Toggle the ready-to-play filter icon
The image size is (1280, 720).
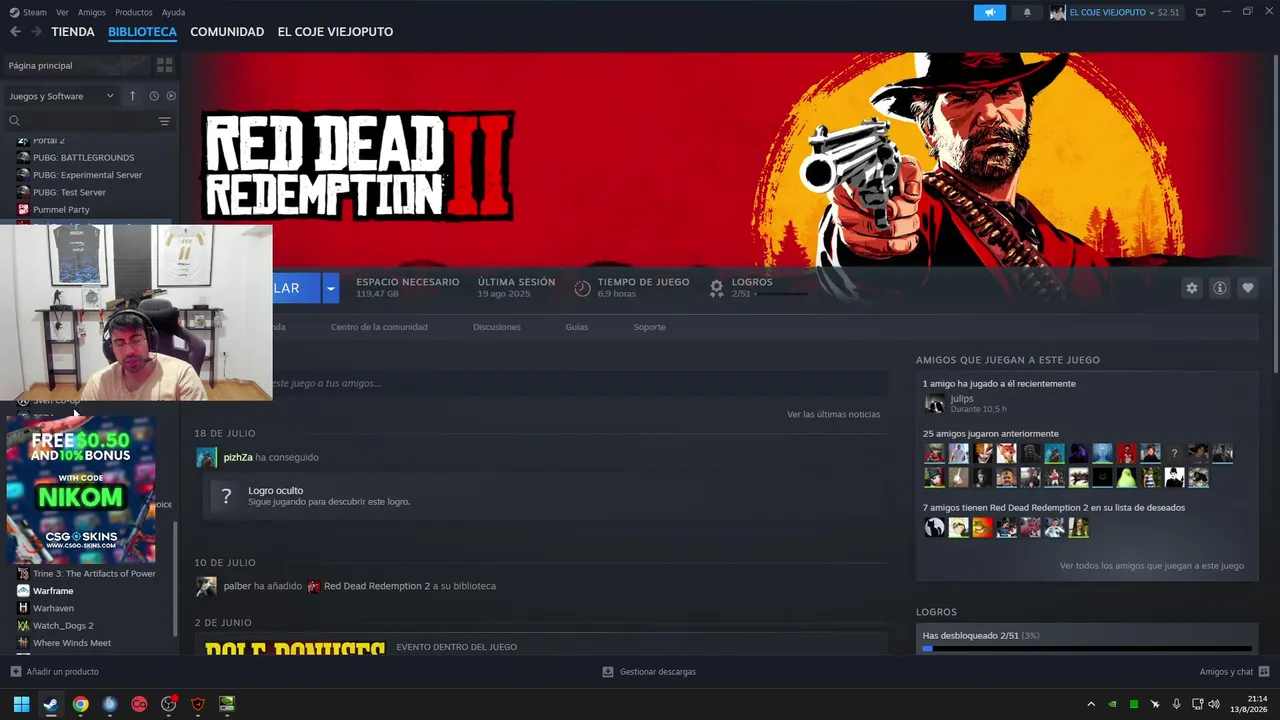pos(171,96)
